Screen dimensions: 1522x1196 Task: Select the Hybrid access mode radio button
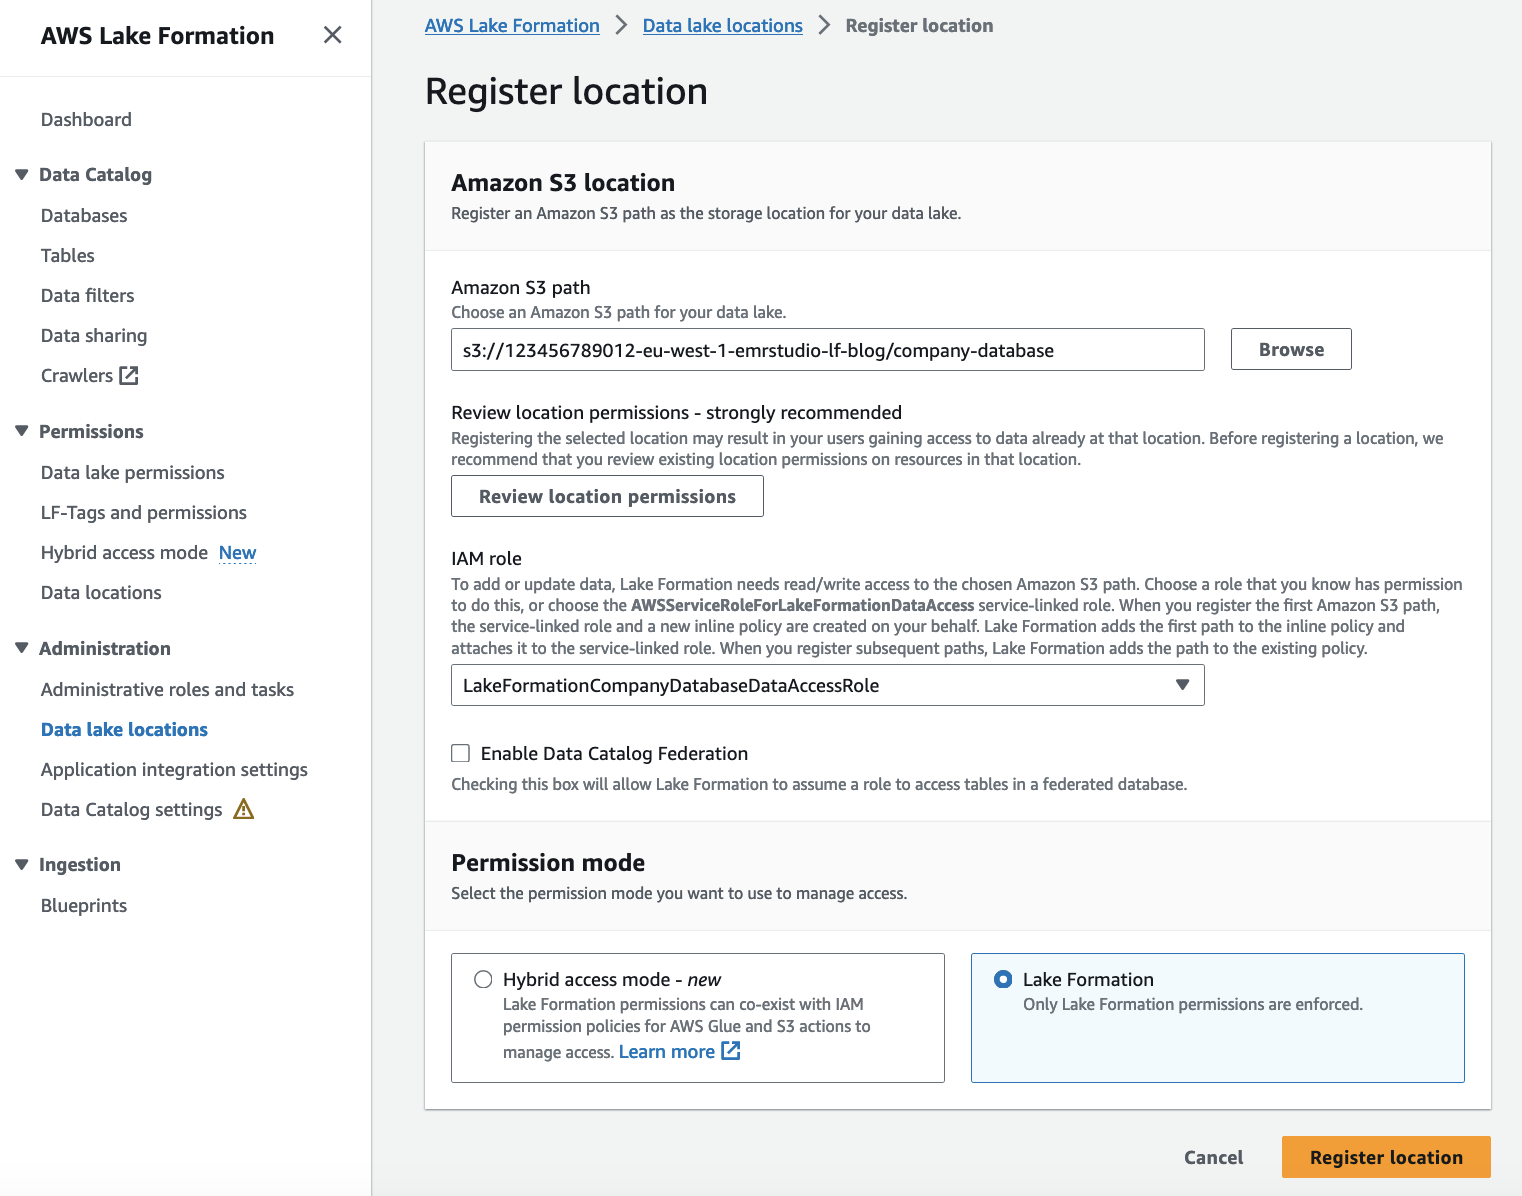tap(484, 979)
